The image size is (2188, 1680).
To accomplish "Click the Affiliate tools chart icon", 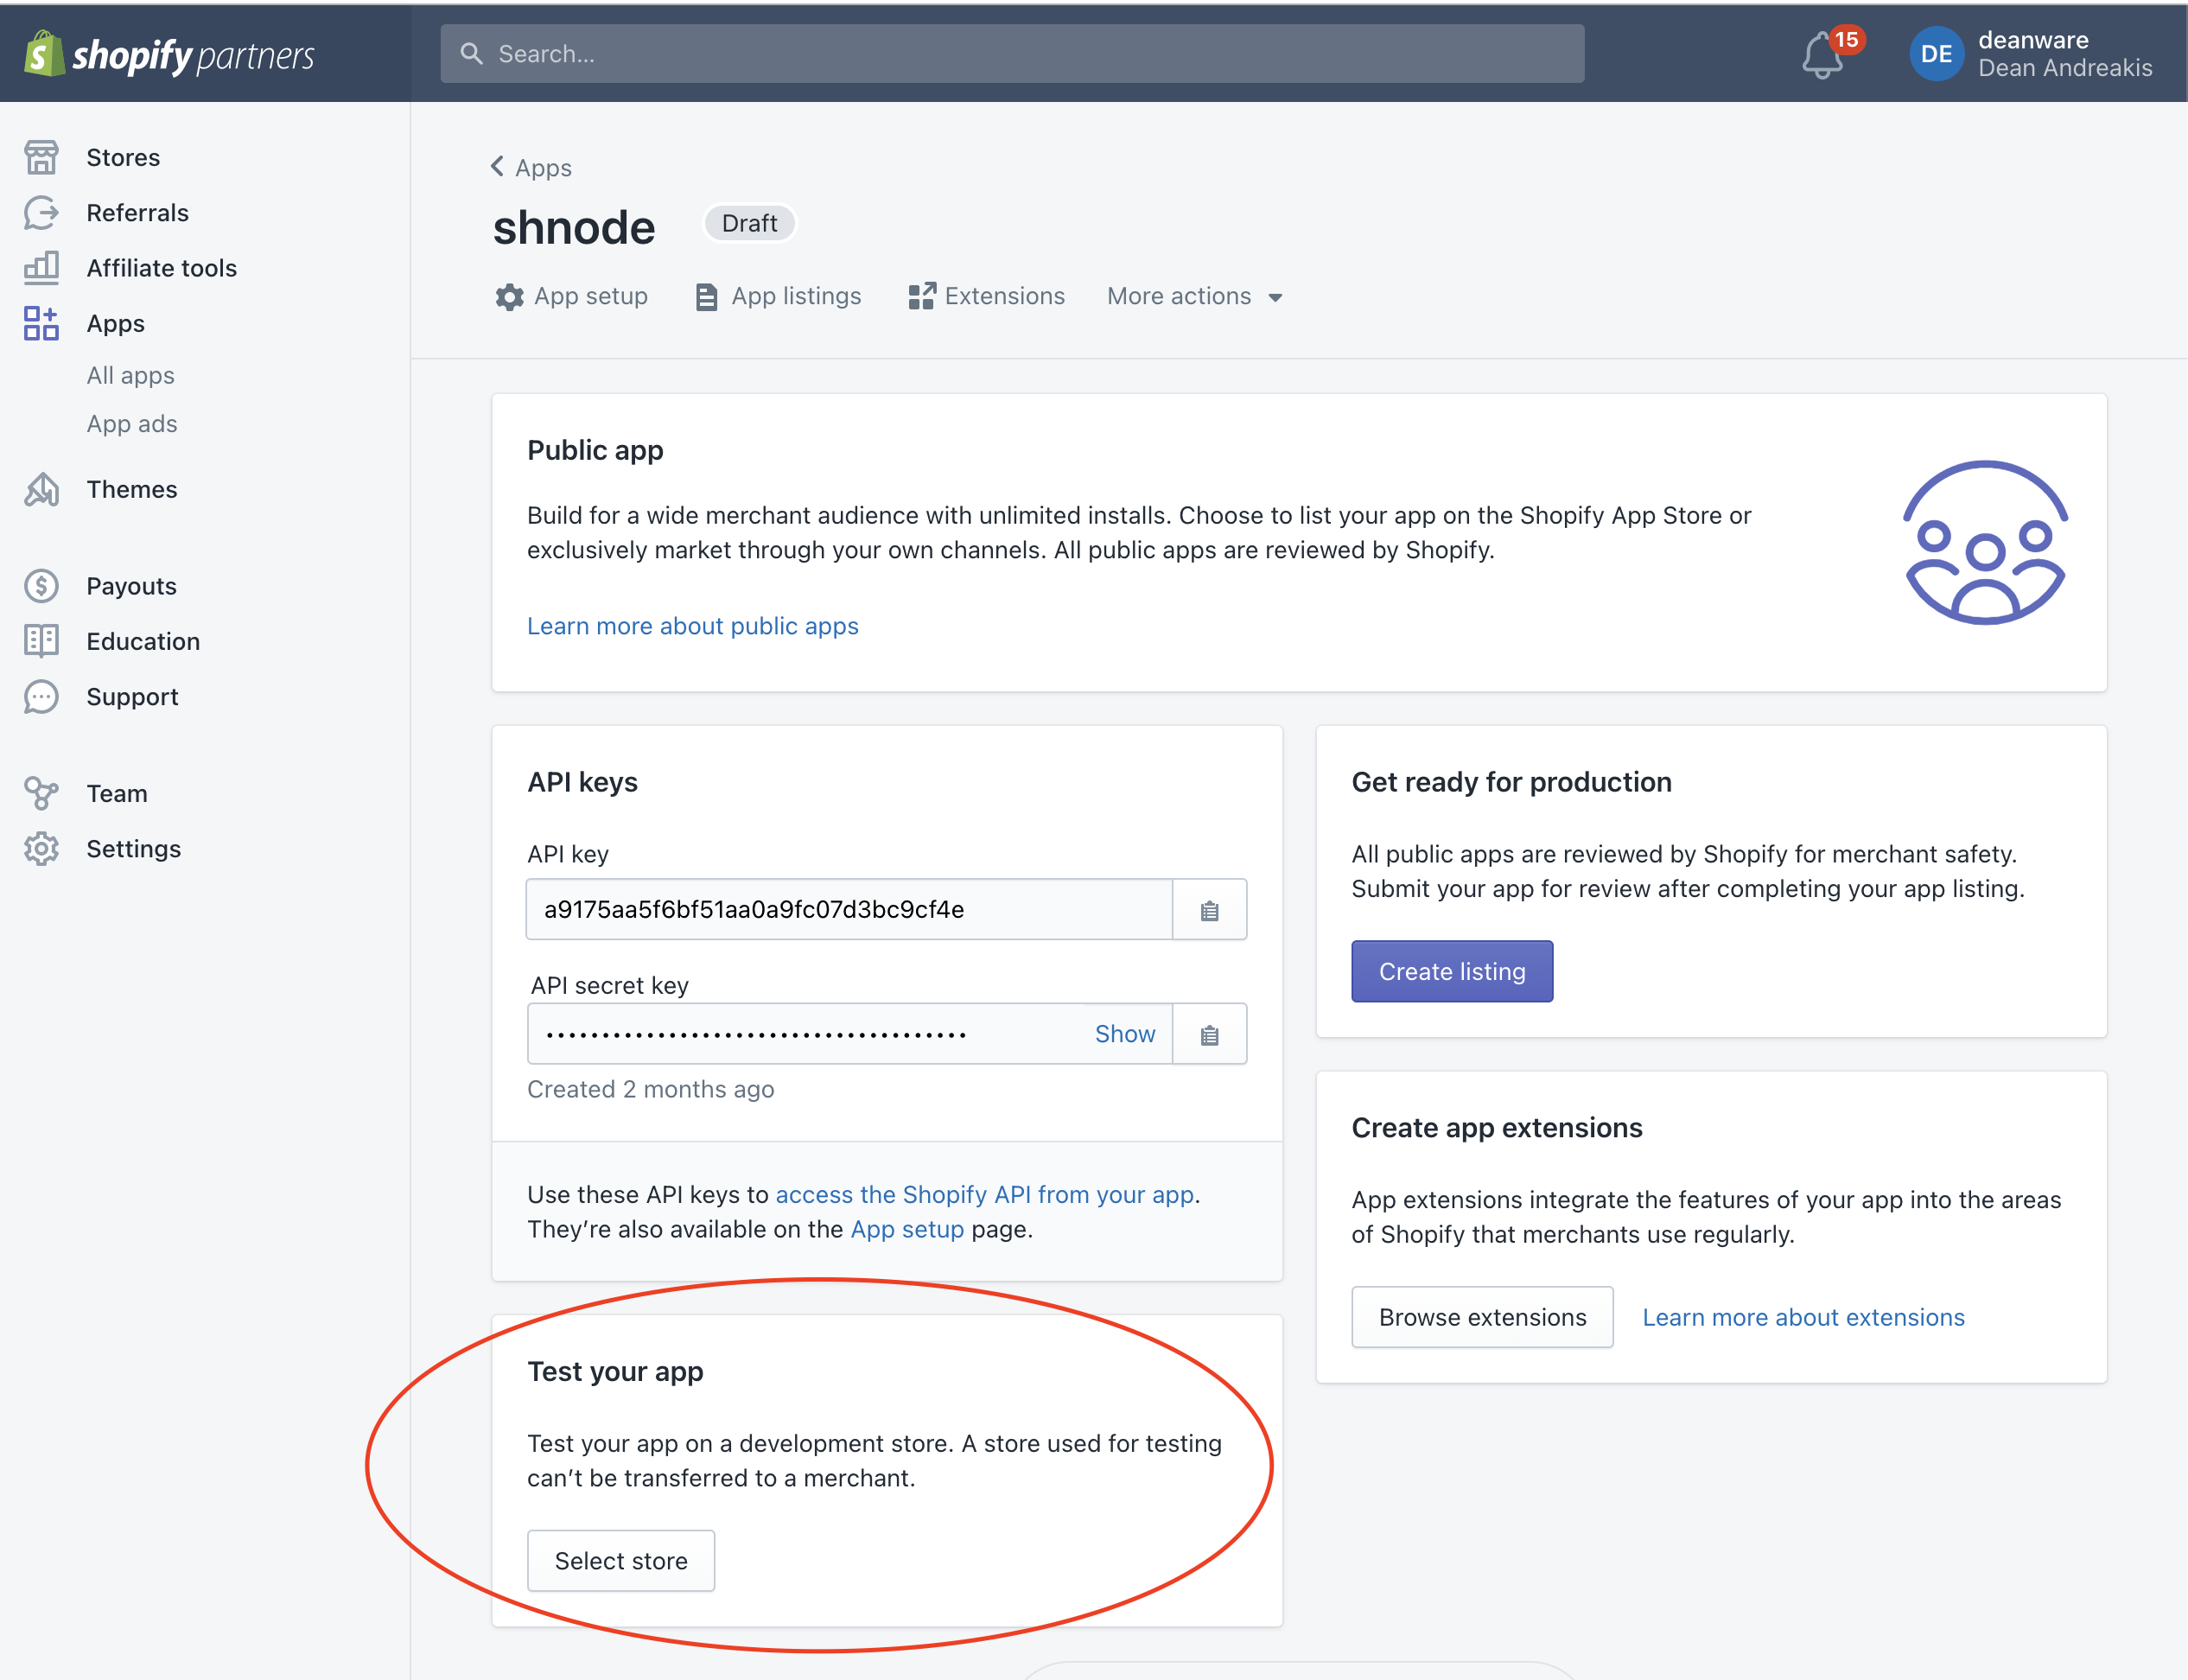I will tap(41, 267).
